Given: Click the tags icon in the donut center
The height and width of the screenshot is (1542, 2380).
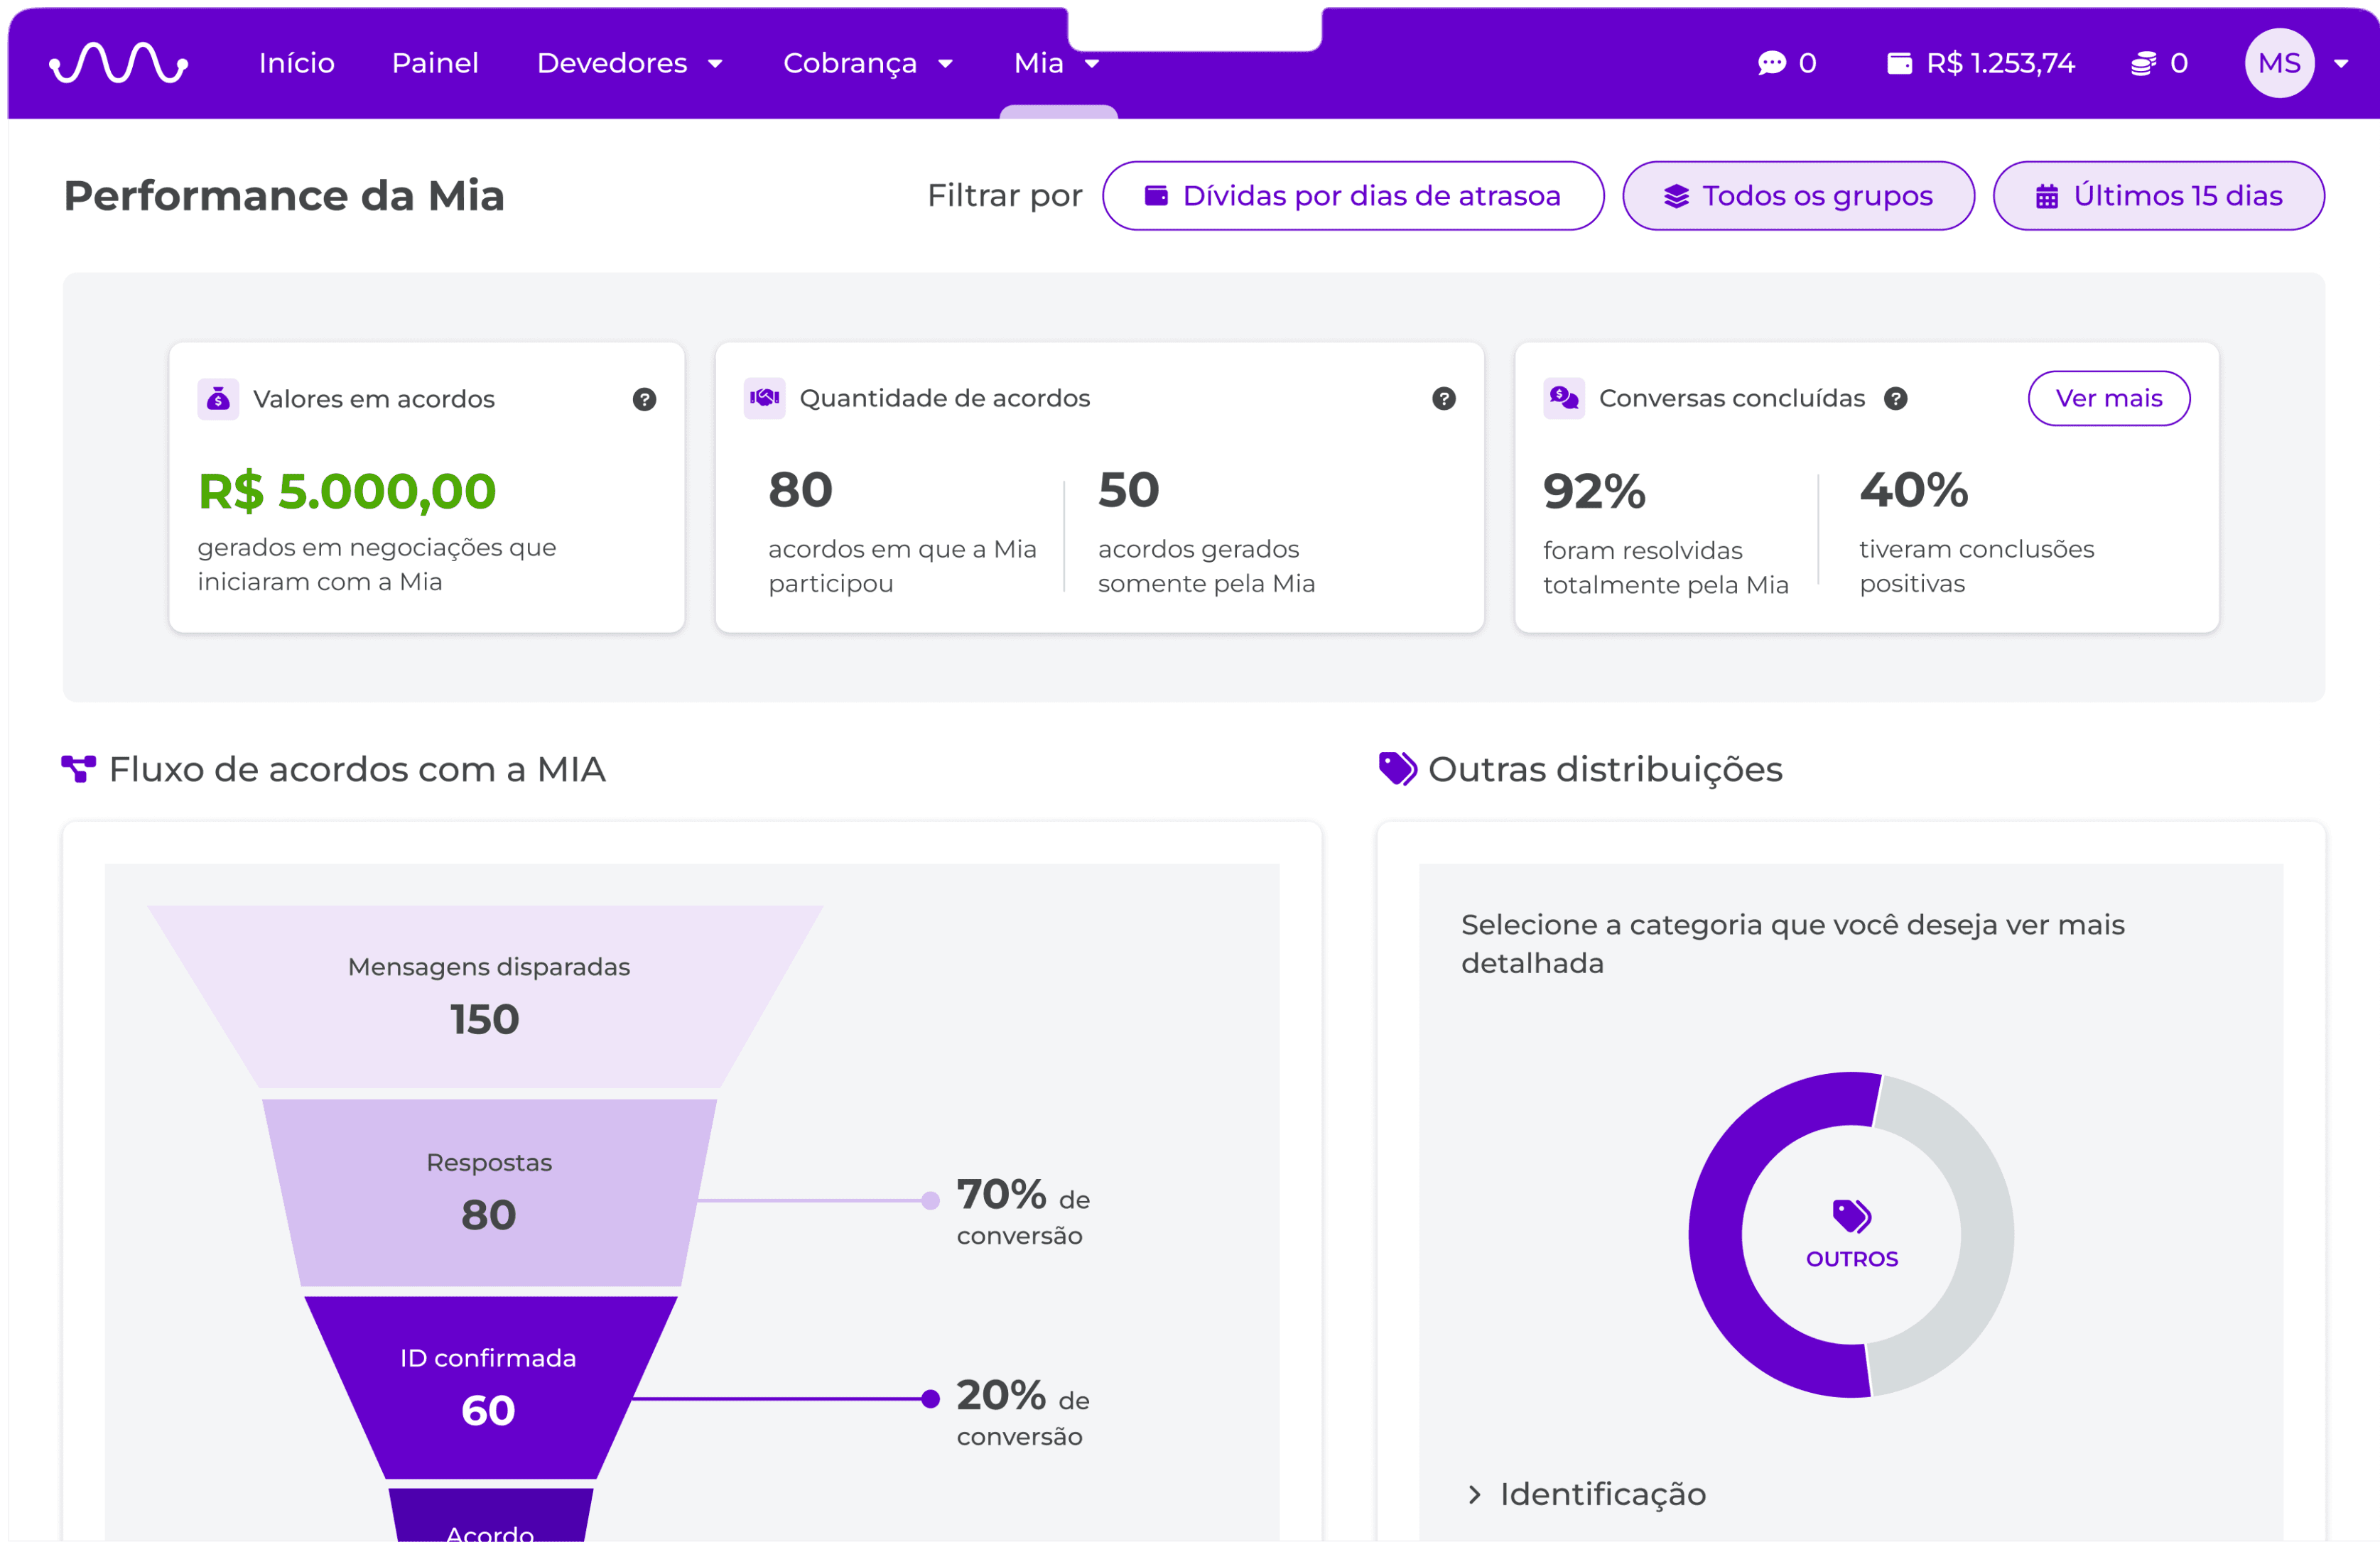Looking at the screenshot, I should tap(1851, 1216).
